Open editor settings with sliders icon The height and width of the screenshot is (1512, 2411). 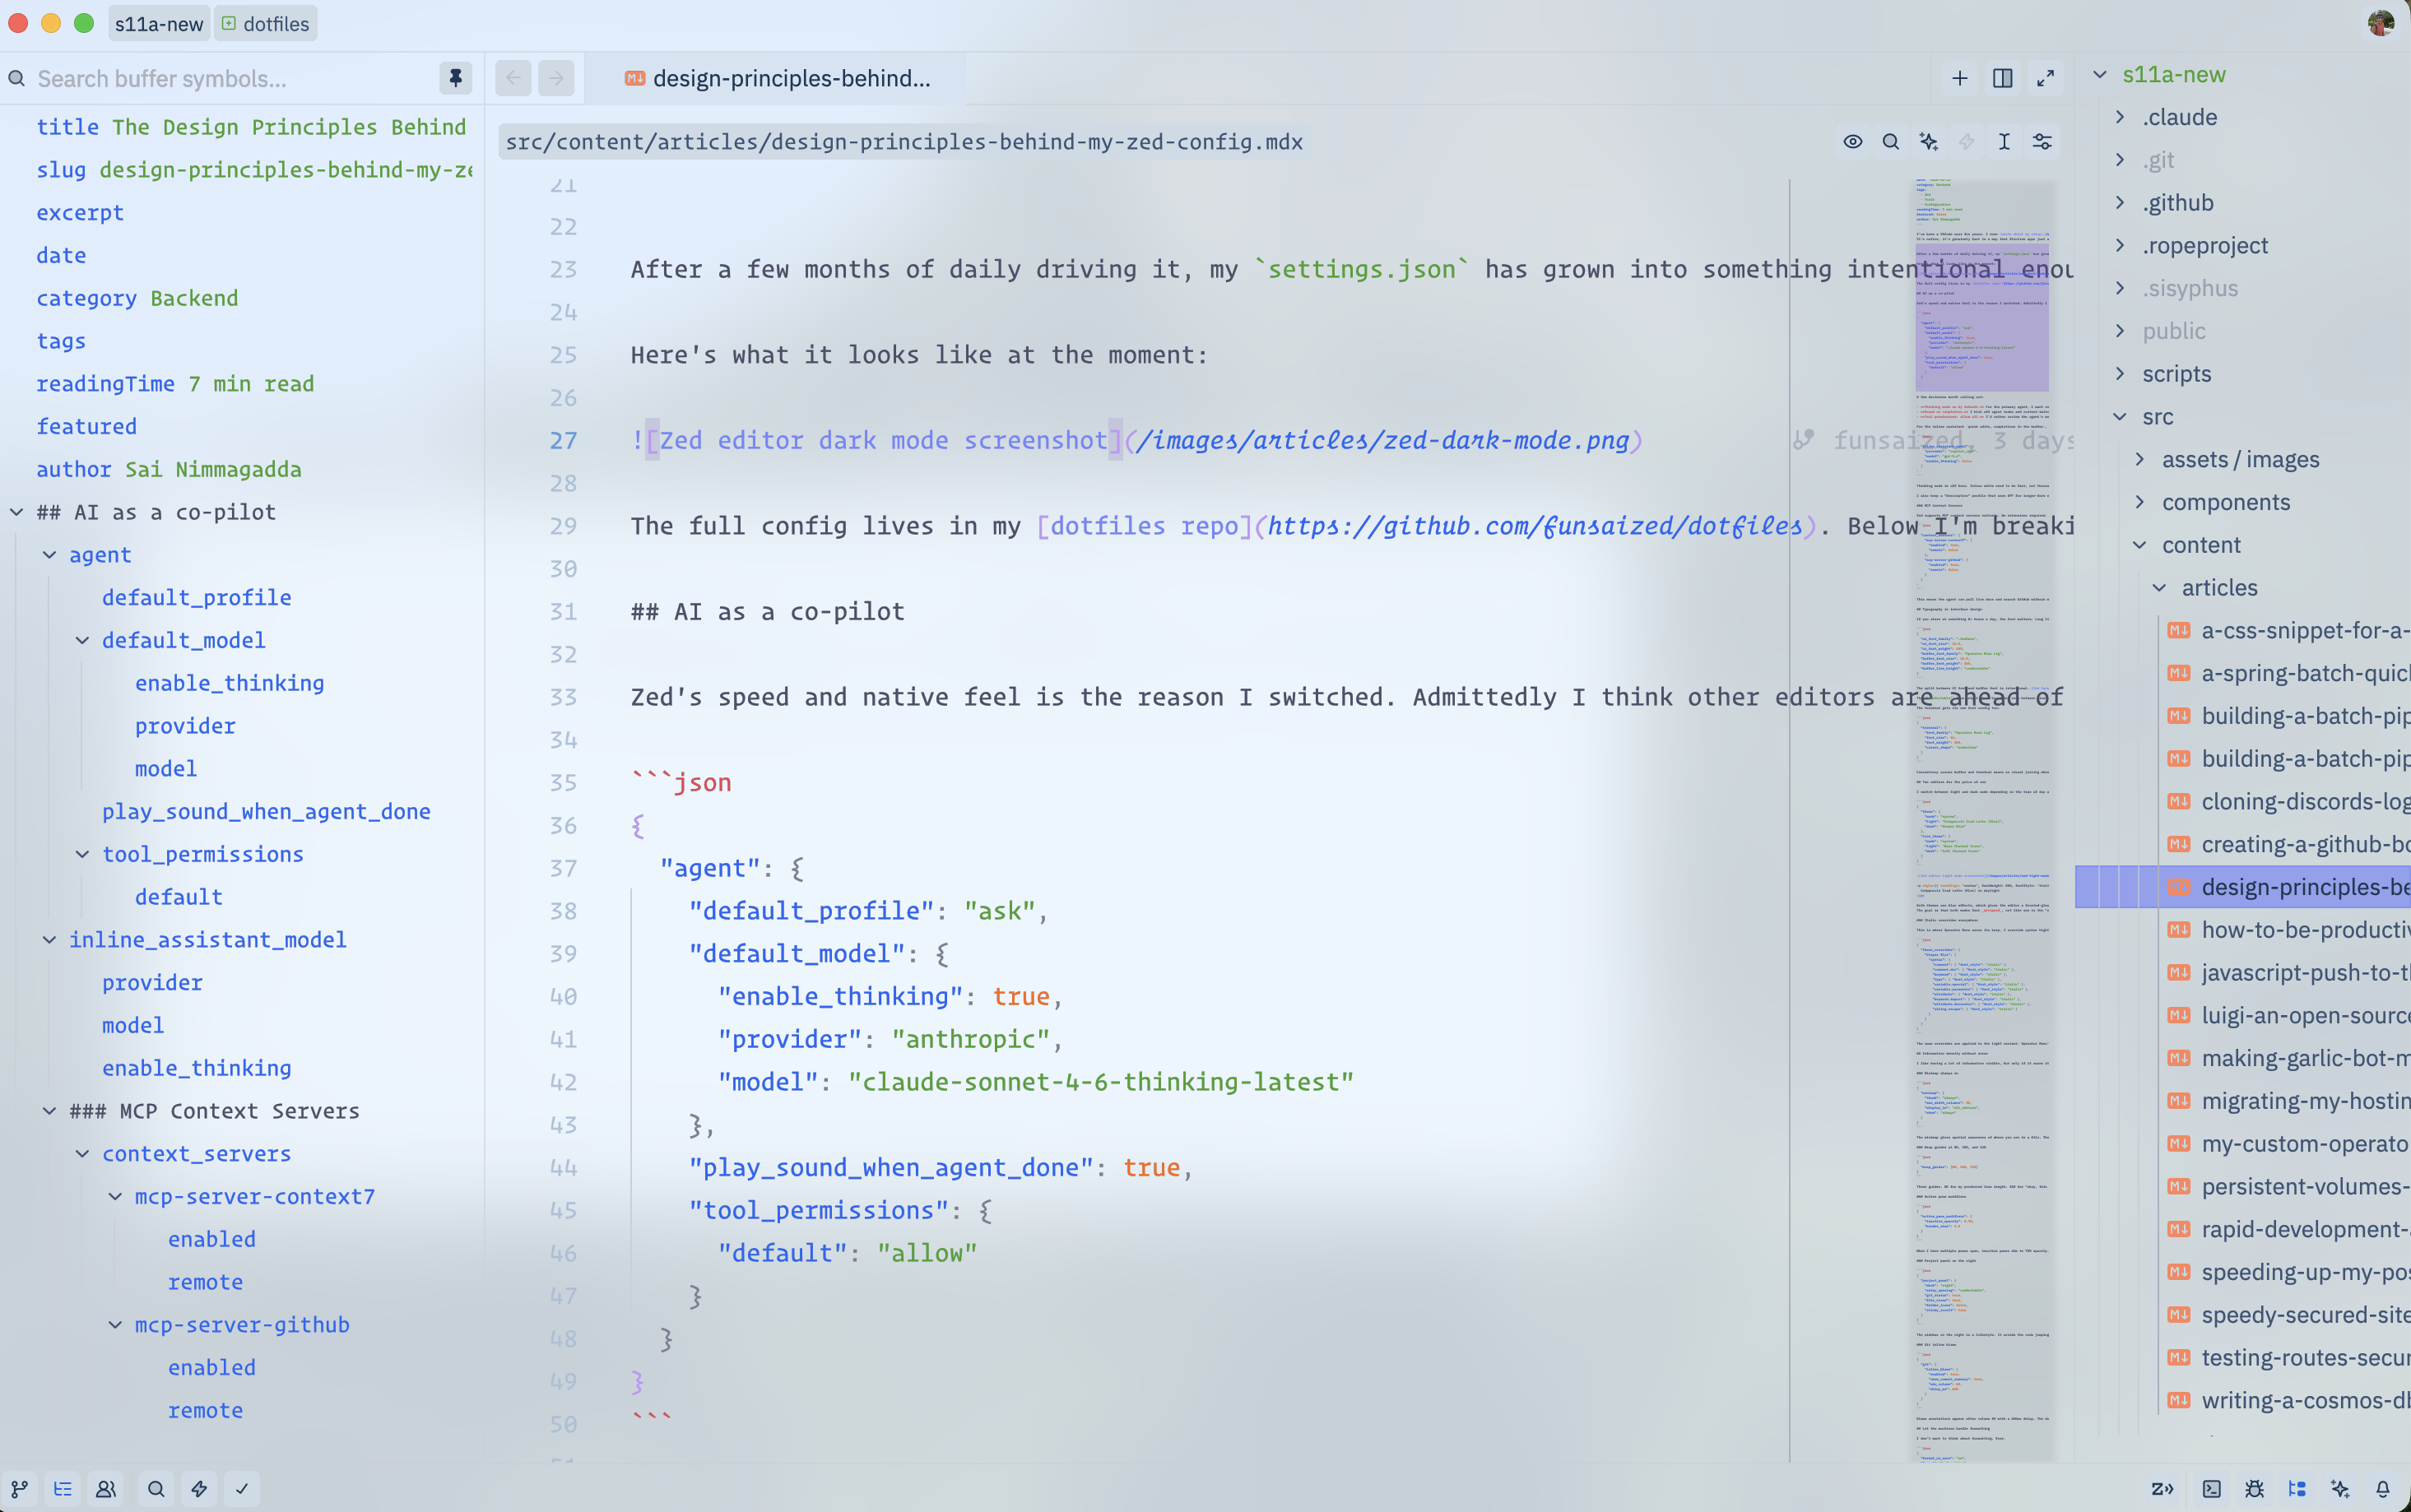coord(2042,141)
